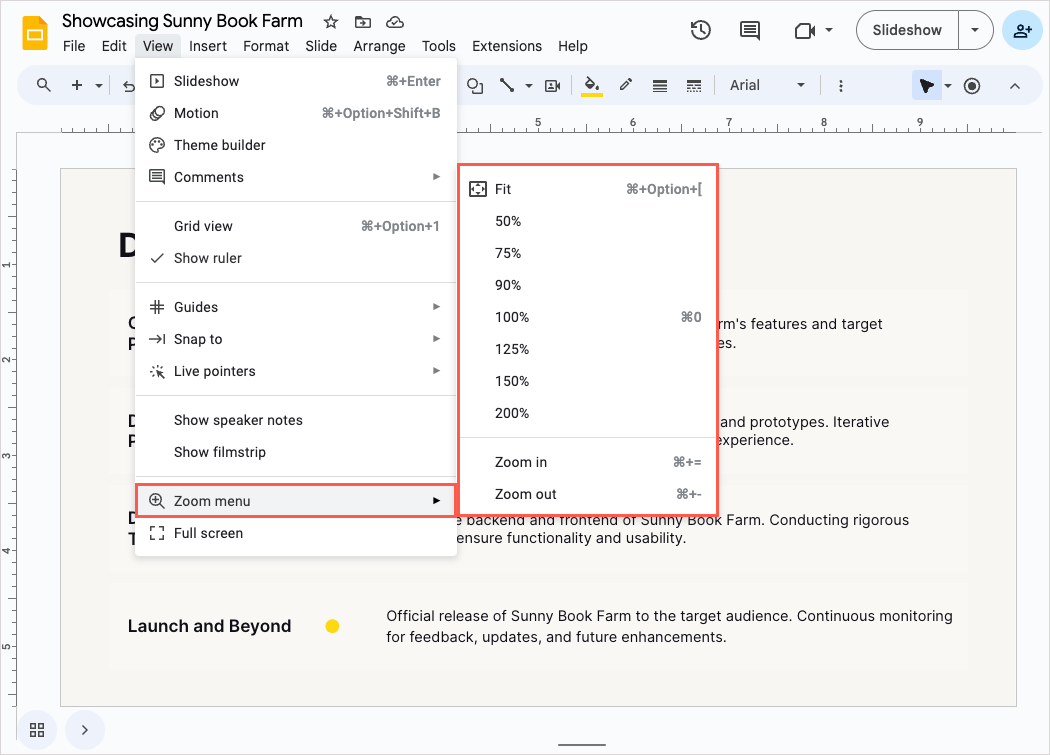Open border dash style icon
Image resolution: width=1050 pixels, height=755 pixels.
click(694, 85)
